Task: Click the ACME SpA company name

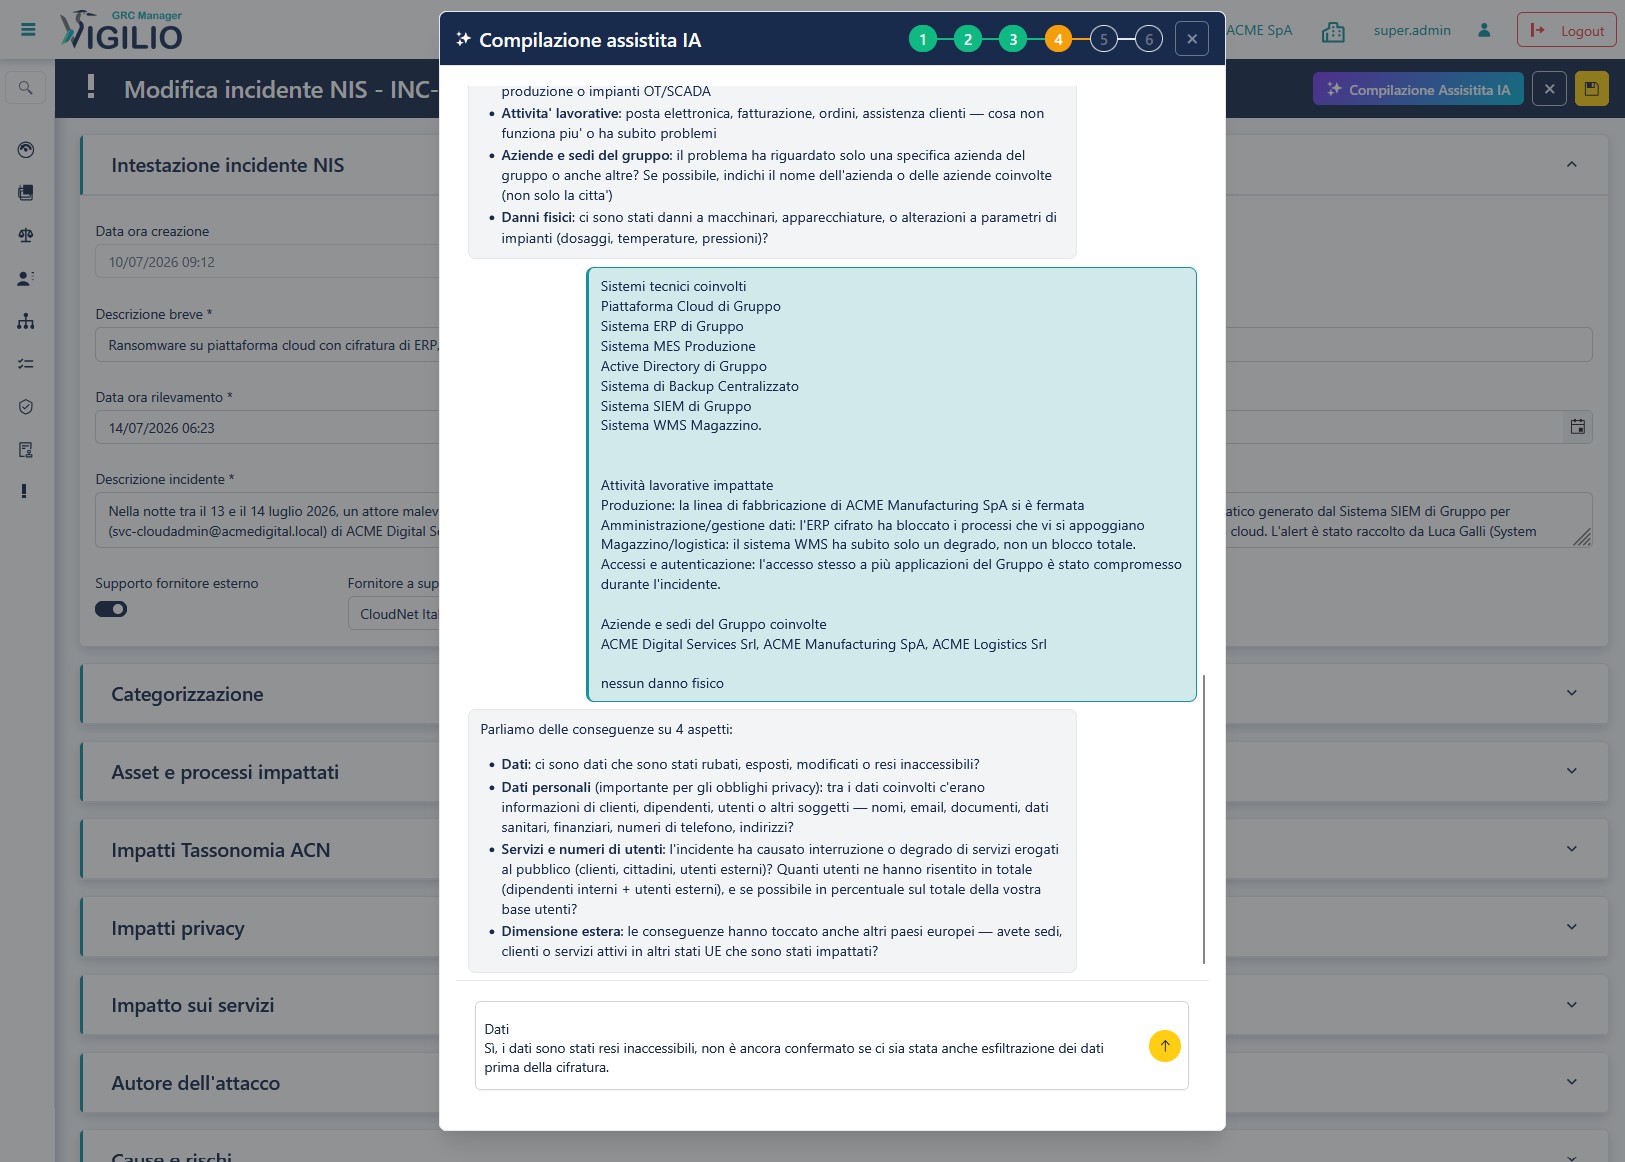Action: 1259,30
